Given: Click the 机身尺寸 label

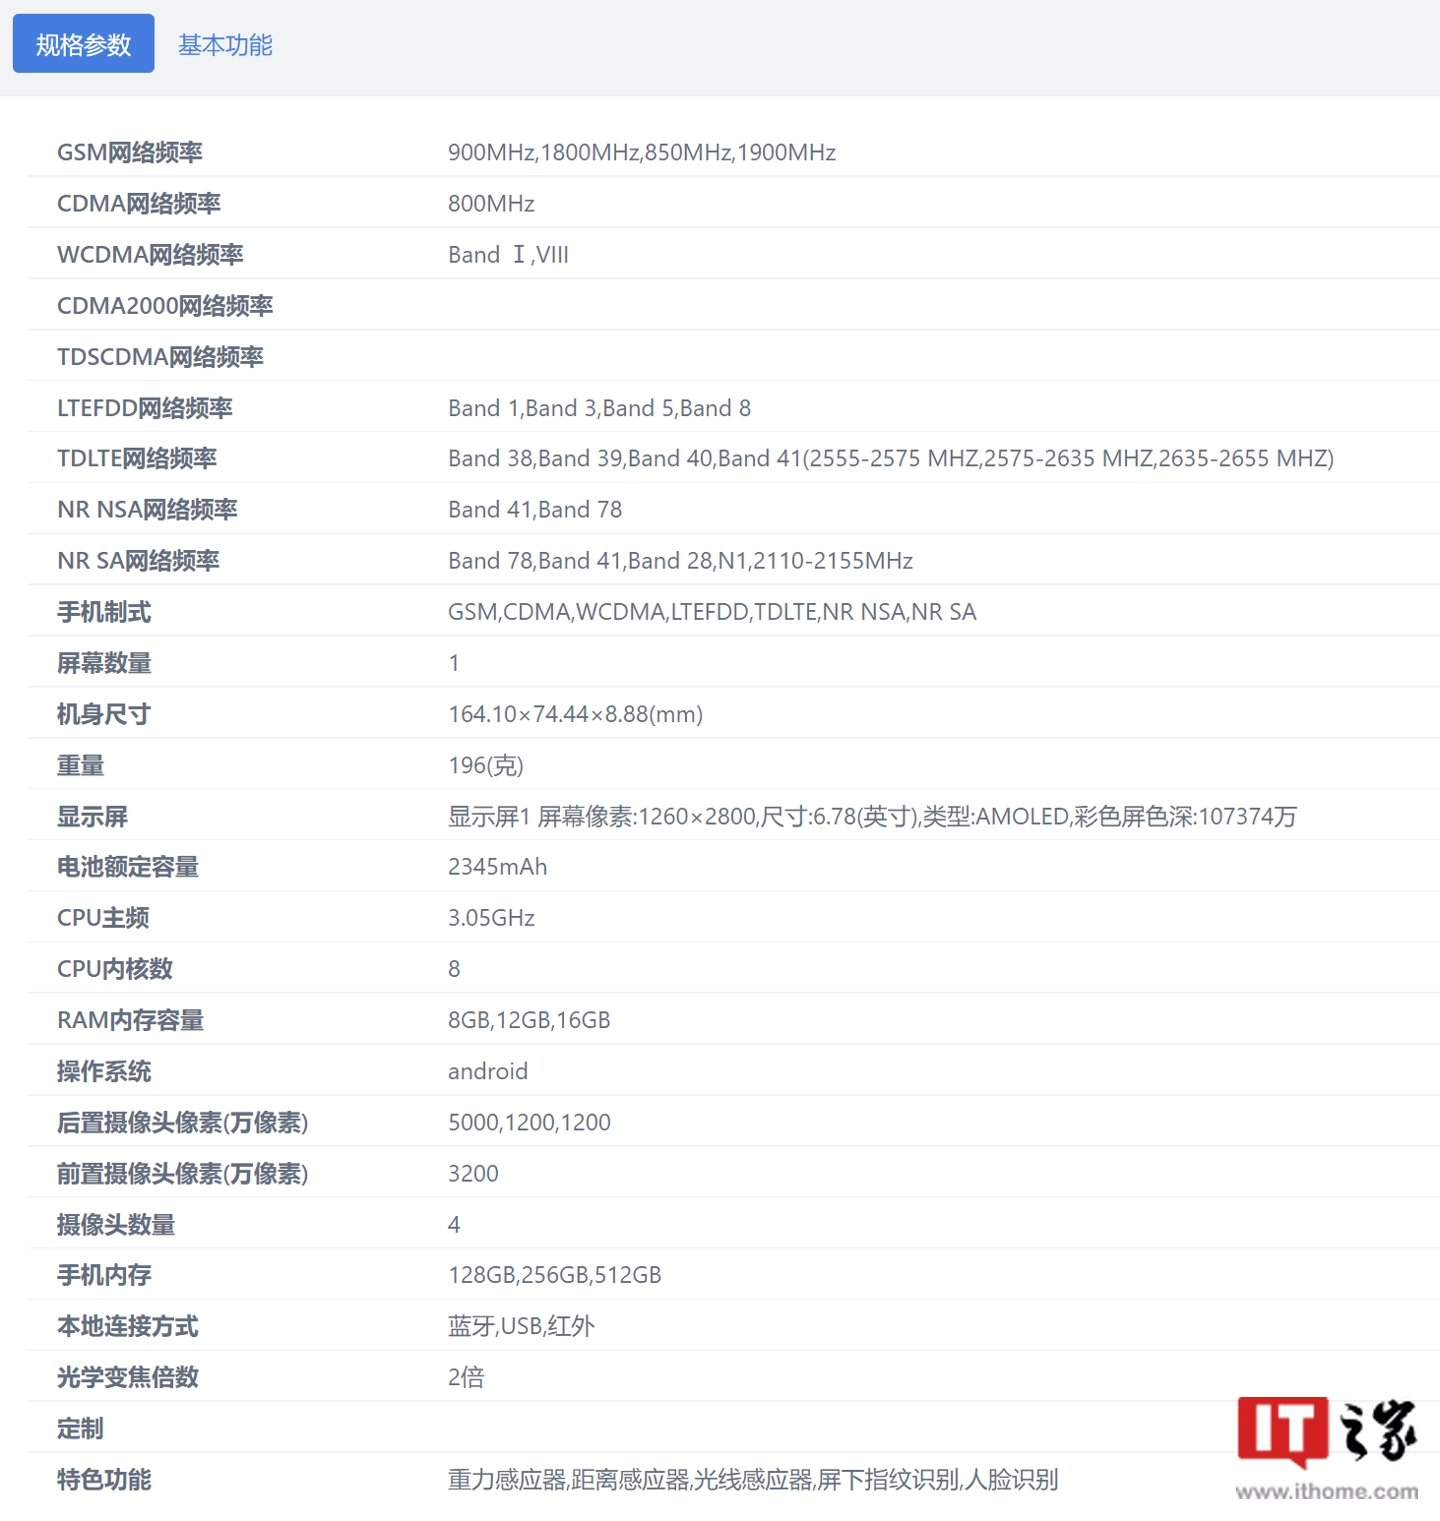Looking at the screenshot, I should tap(104, 713).
